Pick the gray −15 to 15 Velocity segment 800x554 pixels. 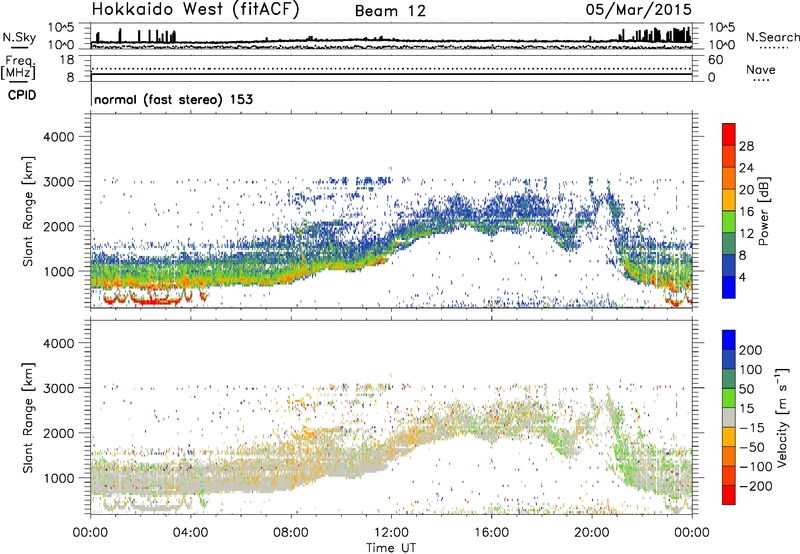pyautogui.click(x=729, y=417)
